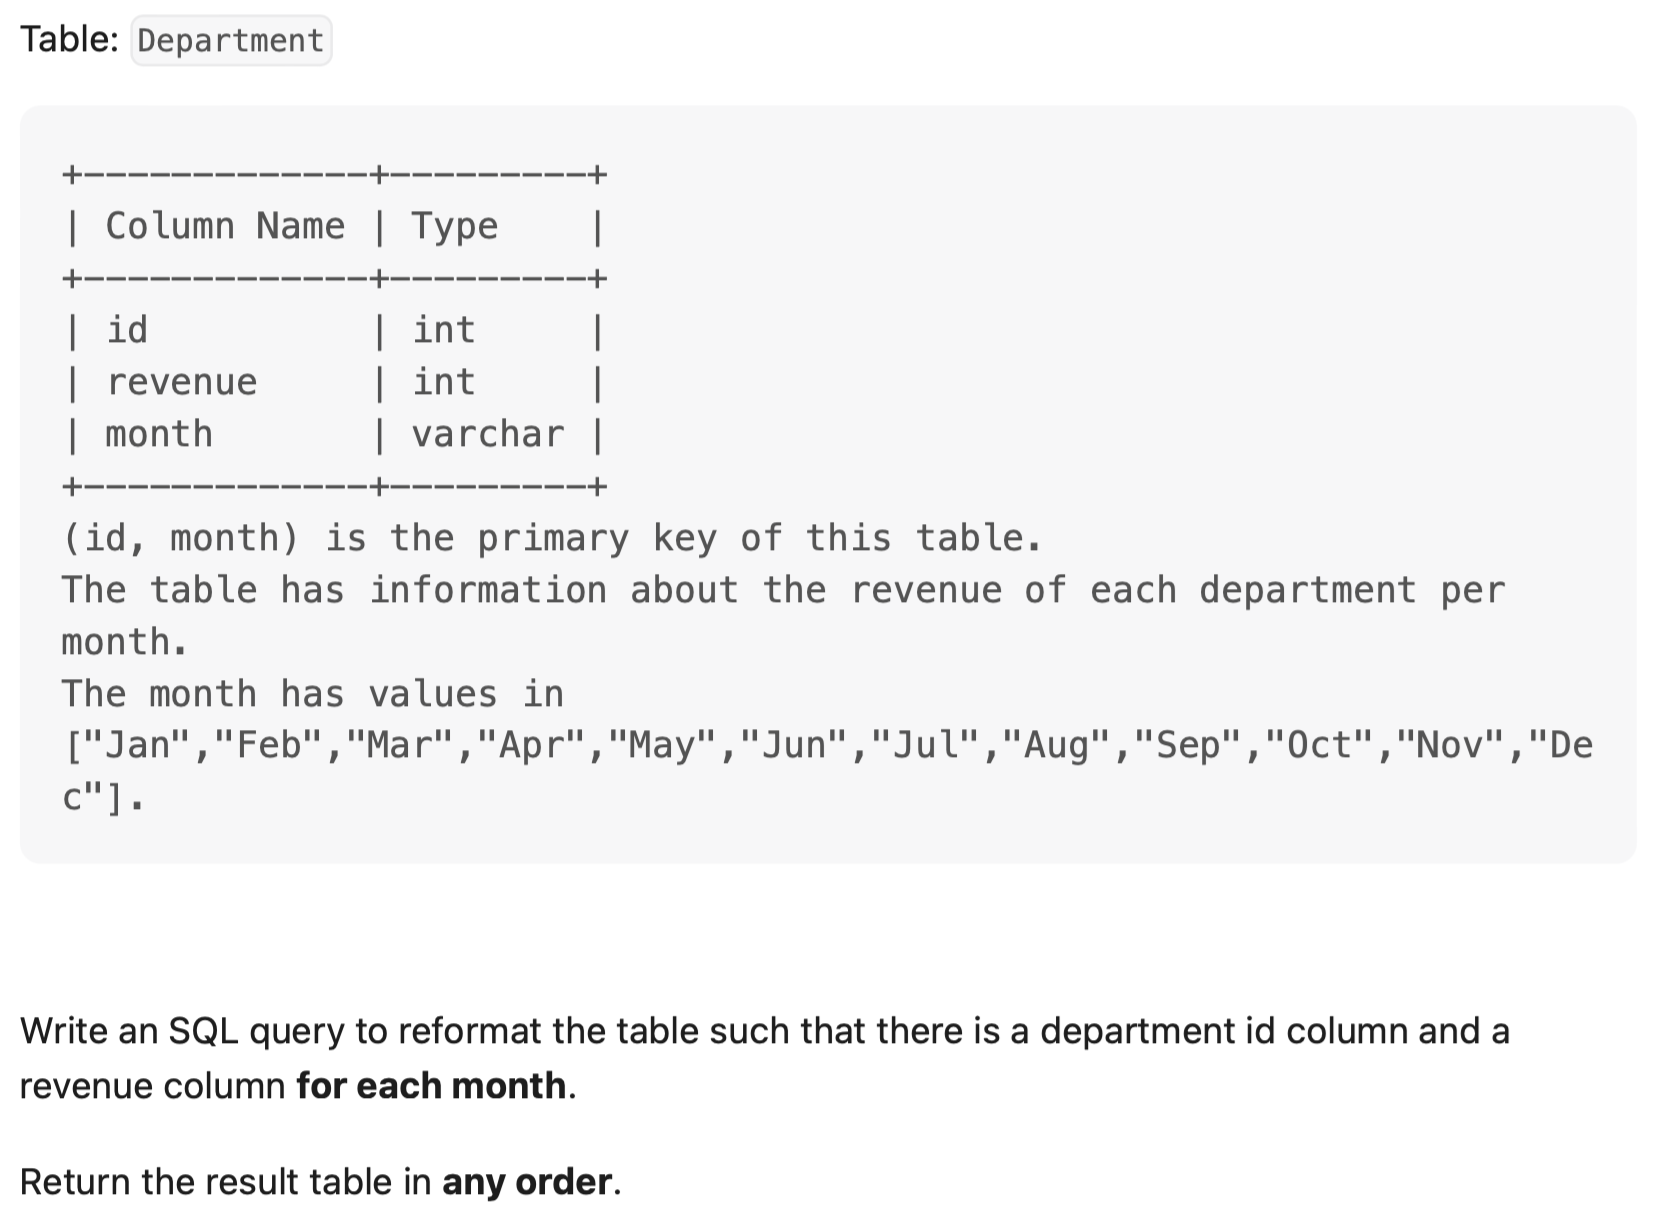Click the "(id, month)" primary key text
Viewport: 1660px width, 1212px height.
tap(181, 538)
